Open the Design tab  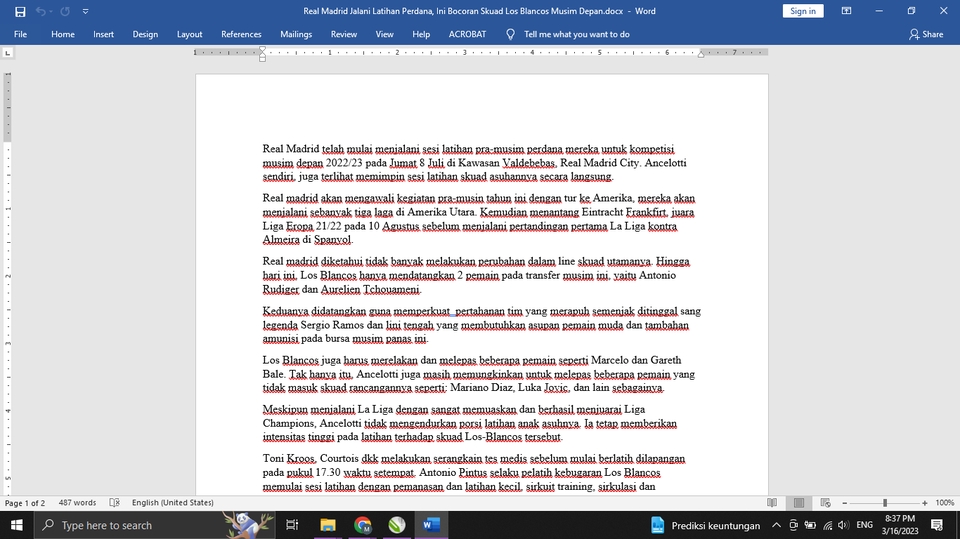tap(145, 34)
